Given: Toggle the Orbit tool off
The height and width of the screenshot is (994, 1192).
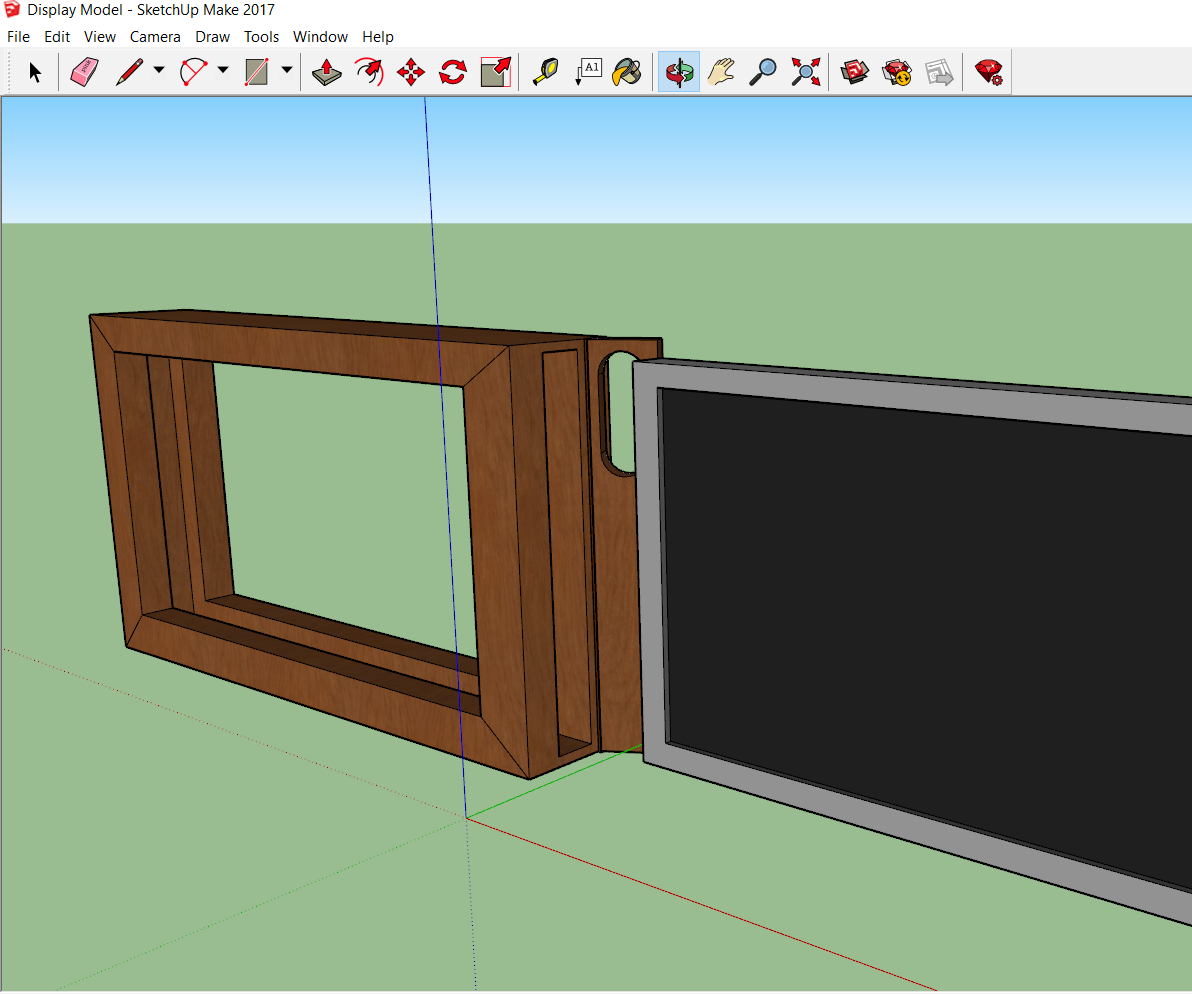Looking at the screenshot, I should pyautogui.click(x=678, y=71).
